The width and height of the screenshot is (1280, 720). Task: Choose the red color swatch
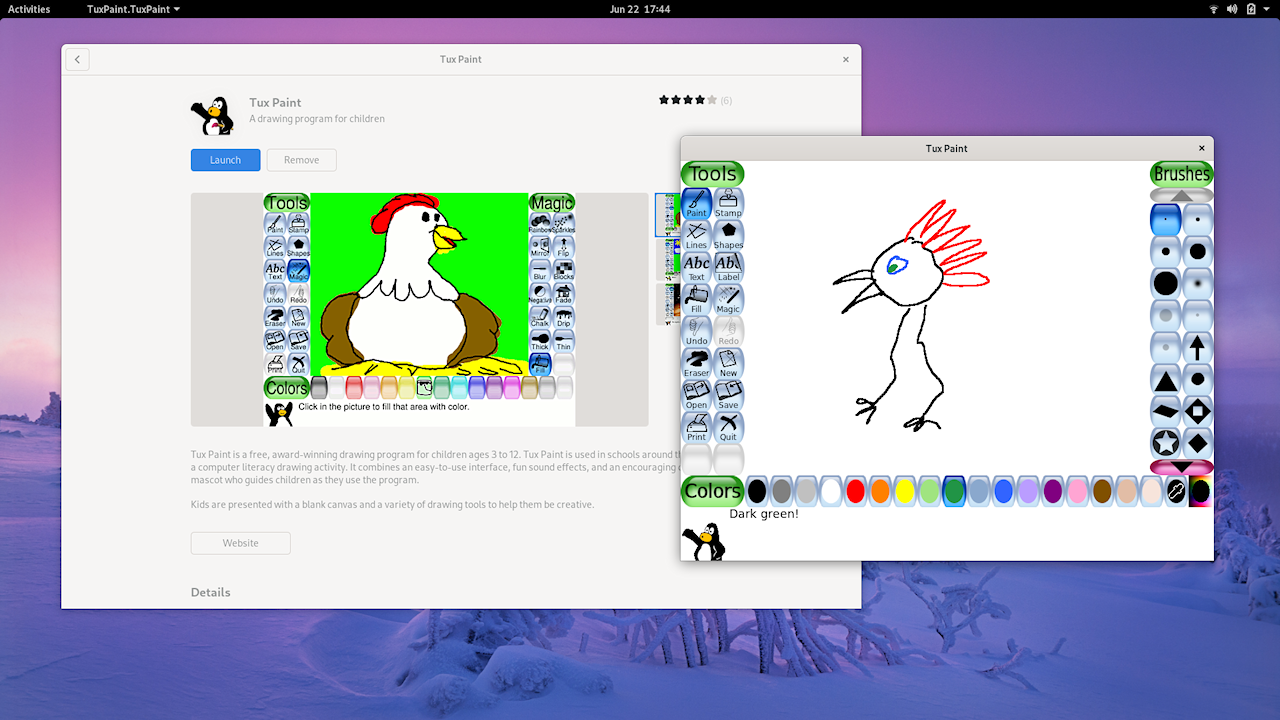pos(856,491)
